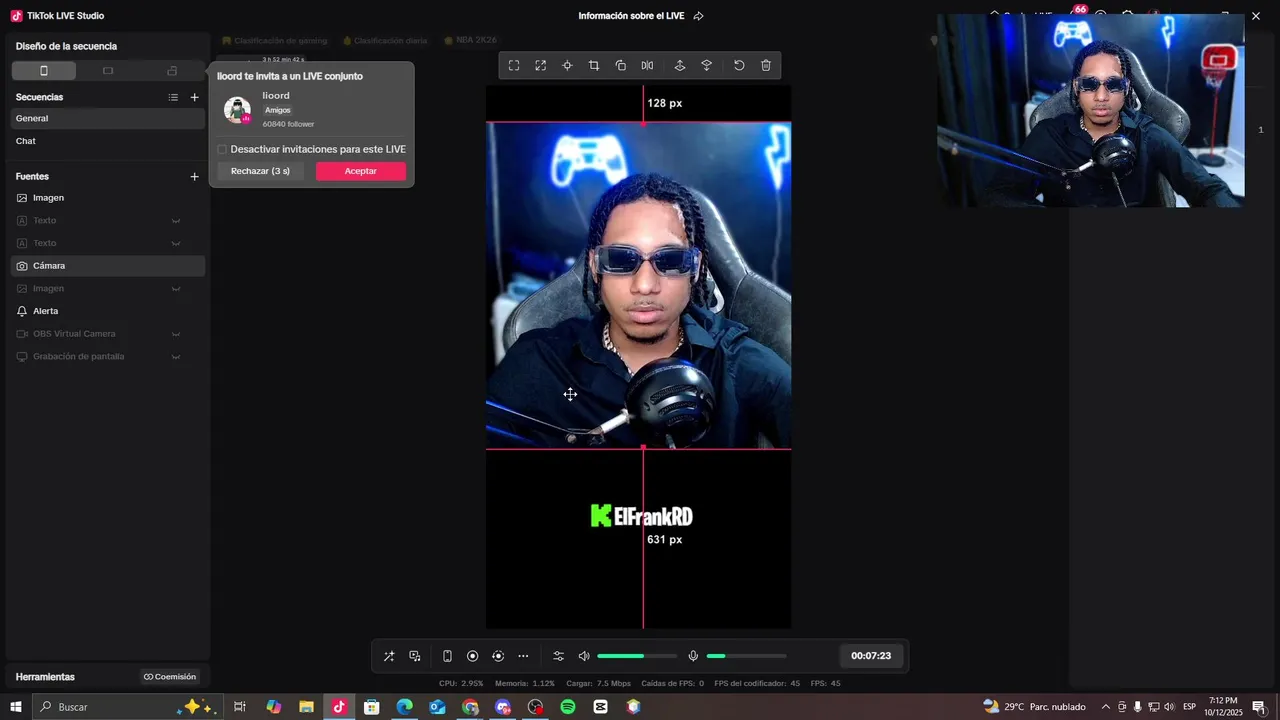Switch to the landscape layout tab

108,70
